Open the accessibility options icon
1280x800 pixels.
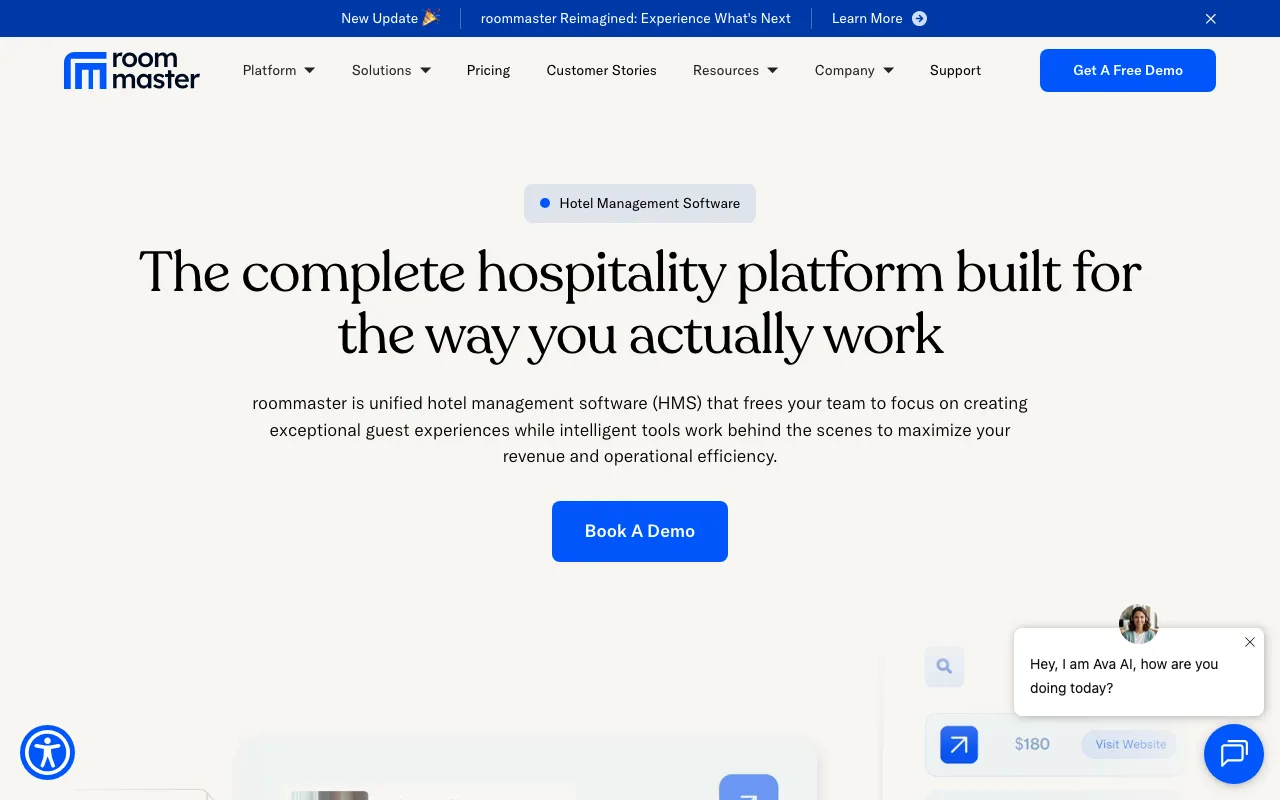point(48,752)
